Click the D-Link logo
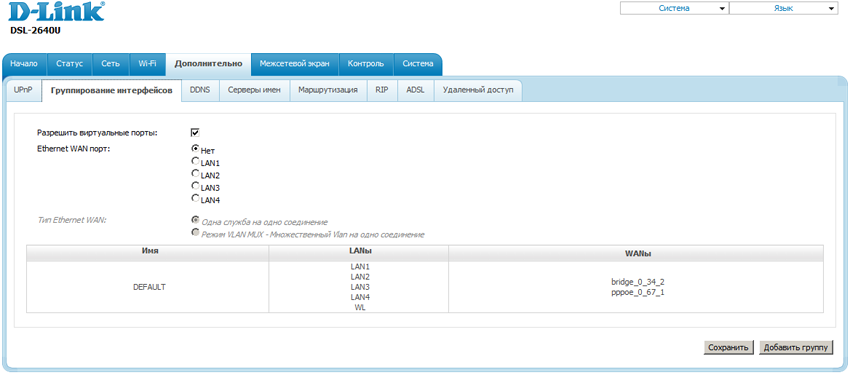Viewport: 850px width, 375px height. 57,12
